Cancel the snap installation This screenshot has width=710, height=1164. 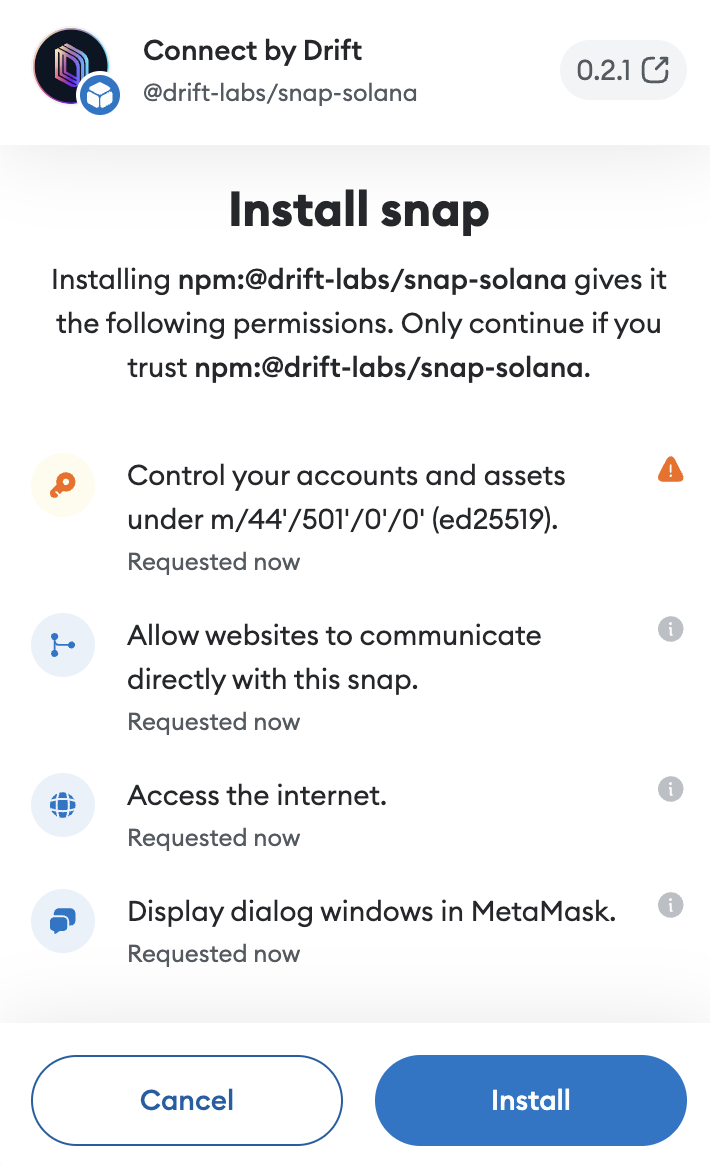click(x=187, y=1100)
